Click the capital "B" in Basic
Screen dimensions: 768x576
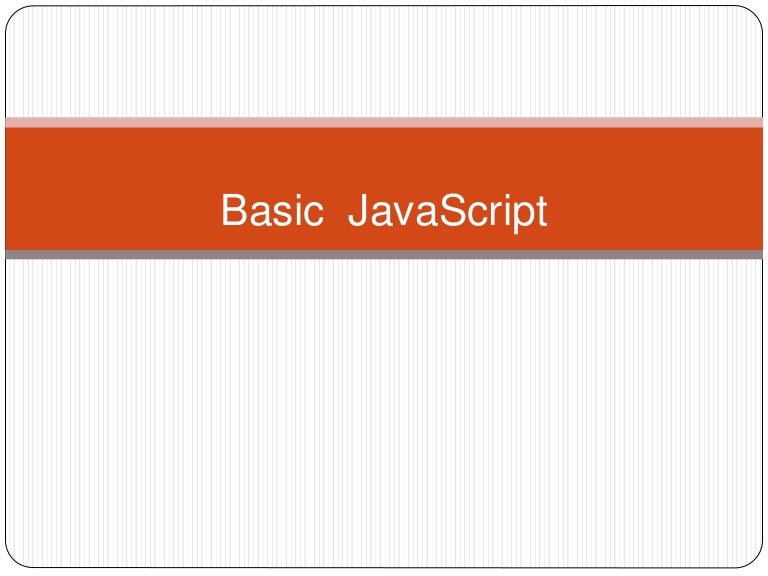(232, 211)
